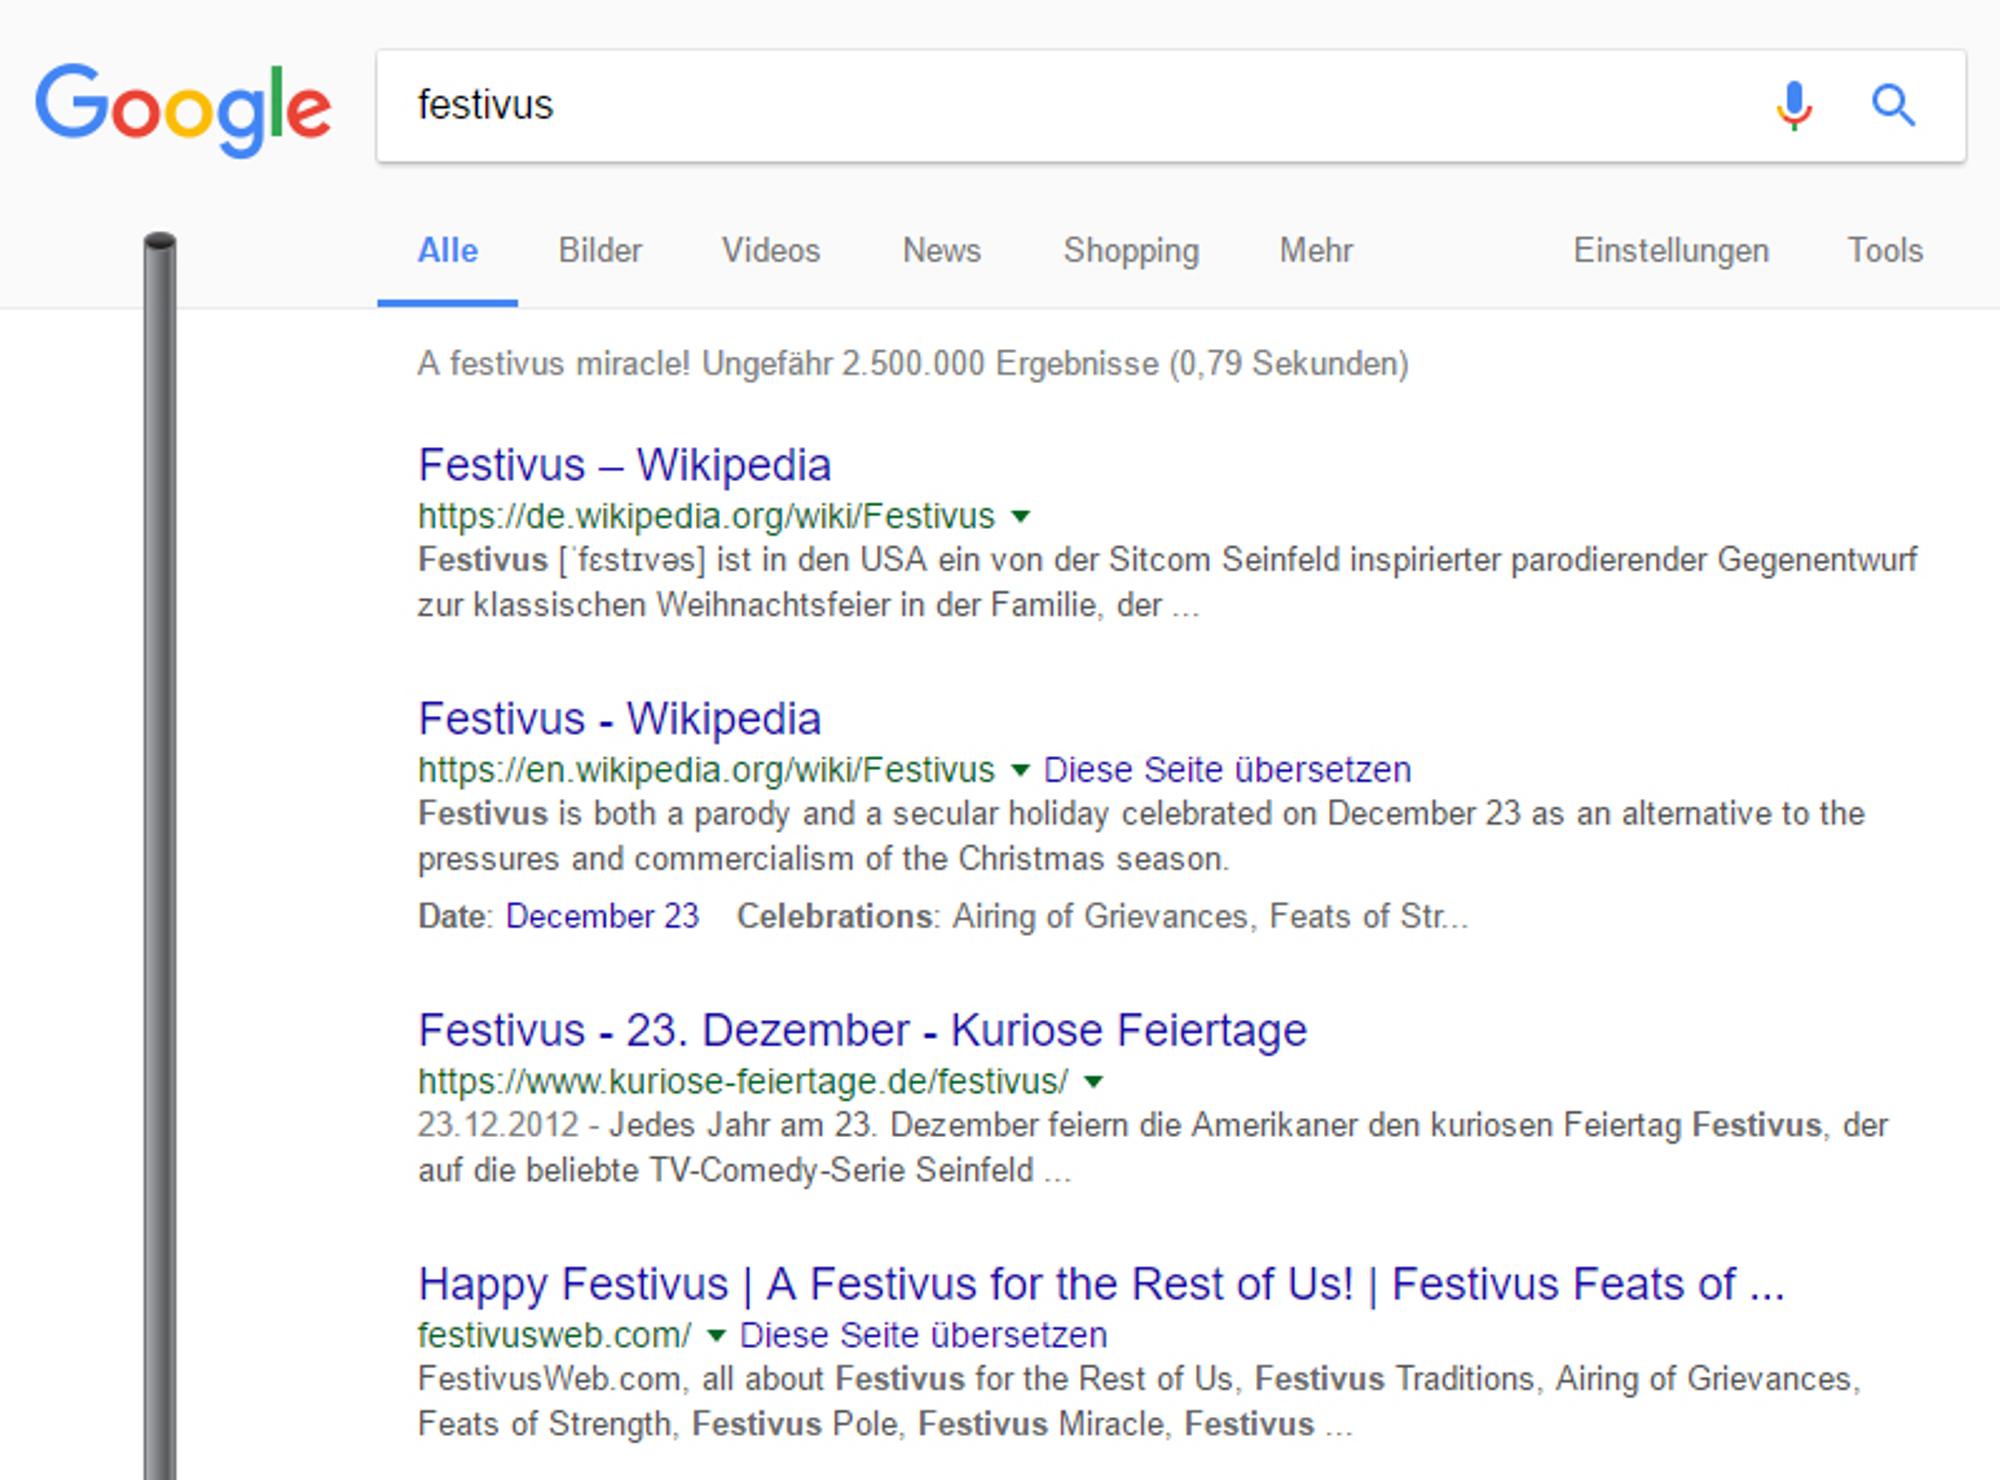Click the Google logo
The height and width of the screenshot is (1480, 2000).
[x=183, y=109]
